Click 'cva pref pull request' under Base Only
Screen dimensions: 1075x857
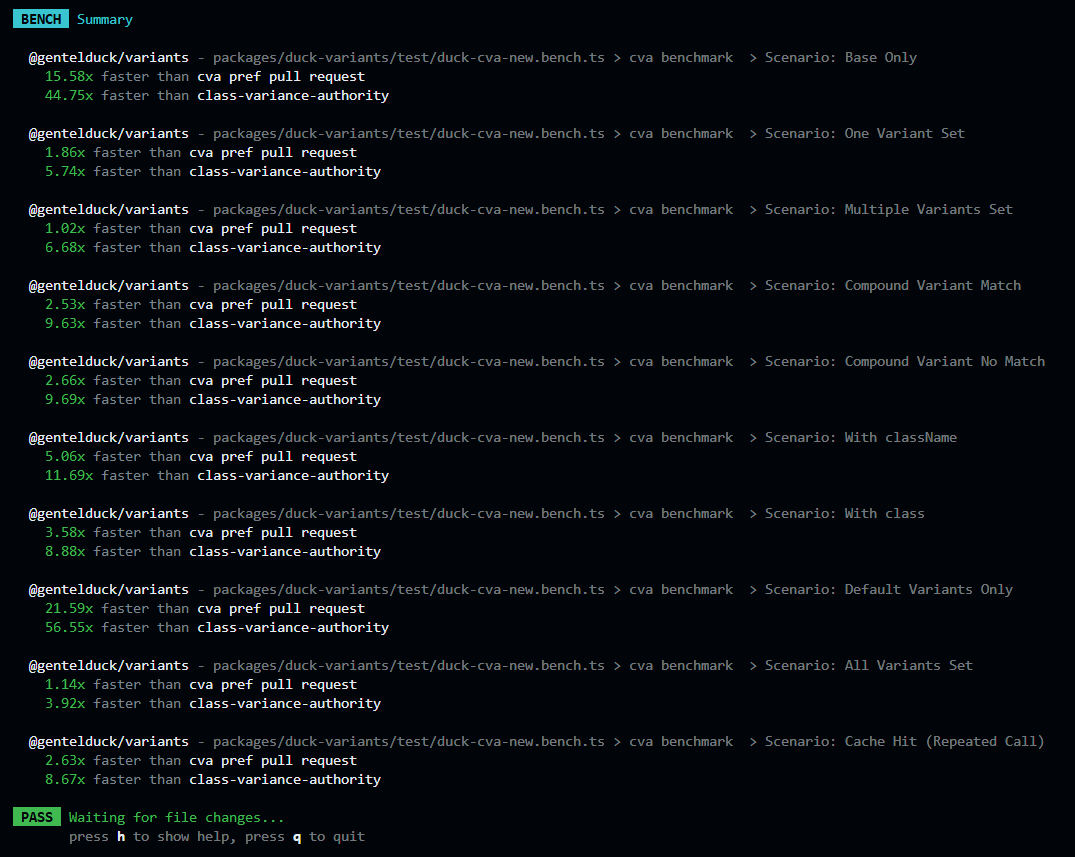tap(281, 77)
